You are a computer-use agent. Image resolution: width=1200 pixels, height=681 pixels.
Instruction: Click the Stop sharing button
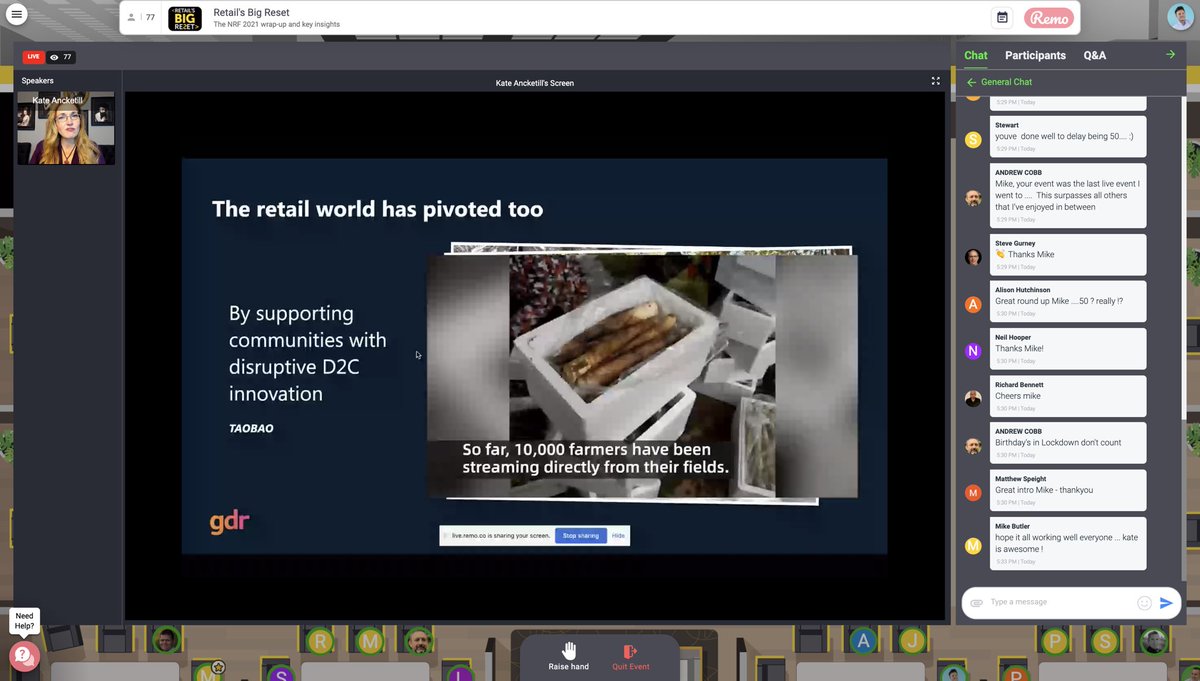581,536
